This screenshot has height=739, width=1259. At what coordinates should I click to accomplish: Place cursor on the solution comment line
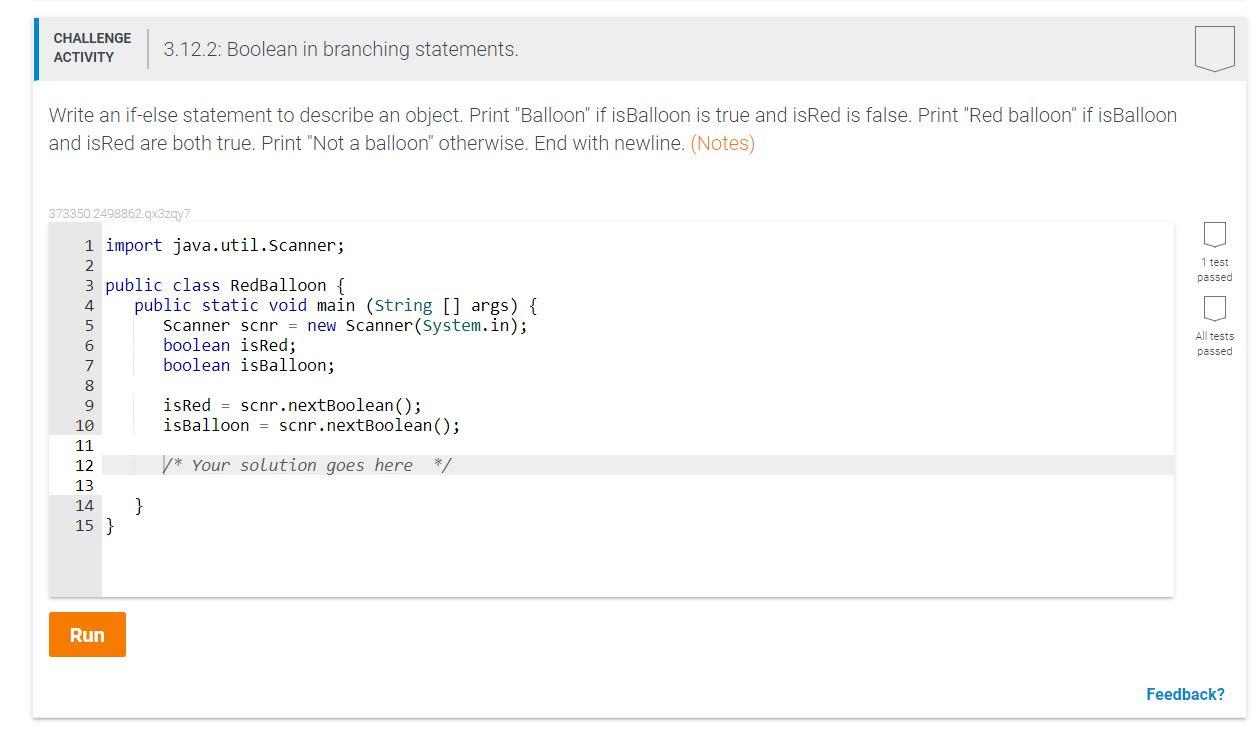(305, 465)
